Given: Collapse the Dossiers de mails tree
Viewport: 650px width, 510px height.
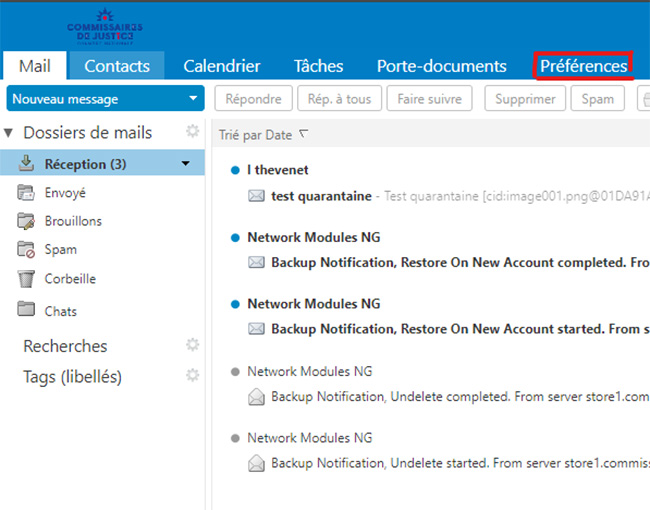Looking at the screenshot, I should coord(9,133).
